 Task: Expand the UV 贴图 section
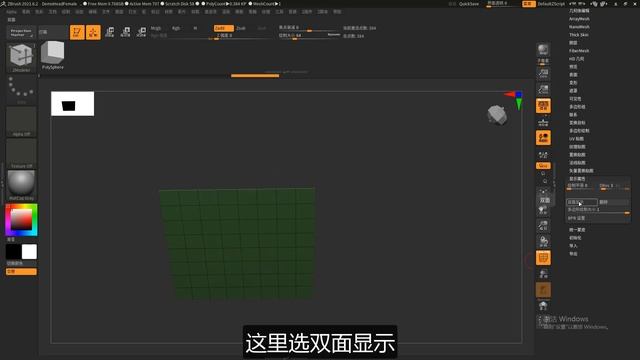(x=576, y=139)
